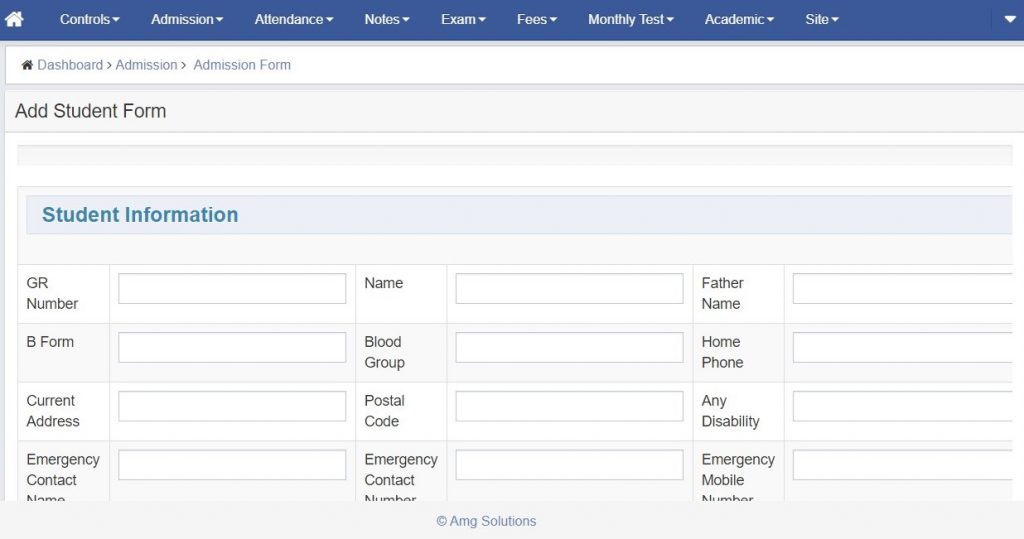Open the Site menu
The width and height of the screenshot is (1024, 539).
(822, 19)
